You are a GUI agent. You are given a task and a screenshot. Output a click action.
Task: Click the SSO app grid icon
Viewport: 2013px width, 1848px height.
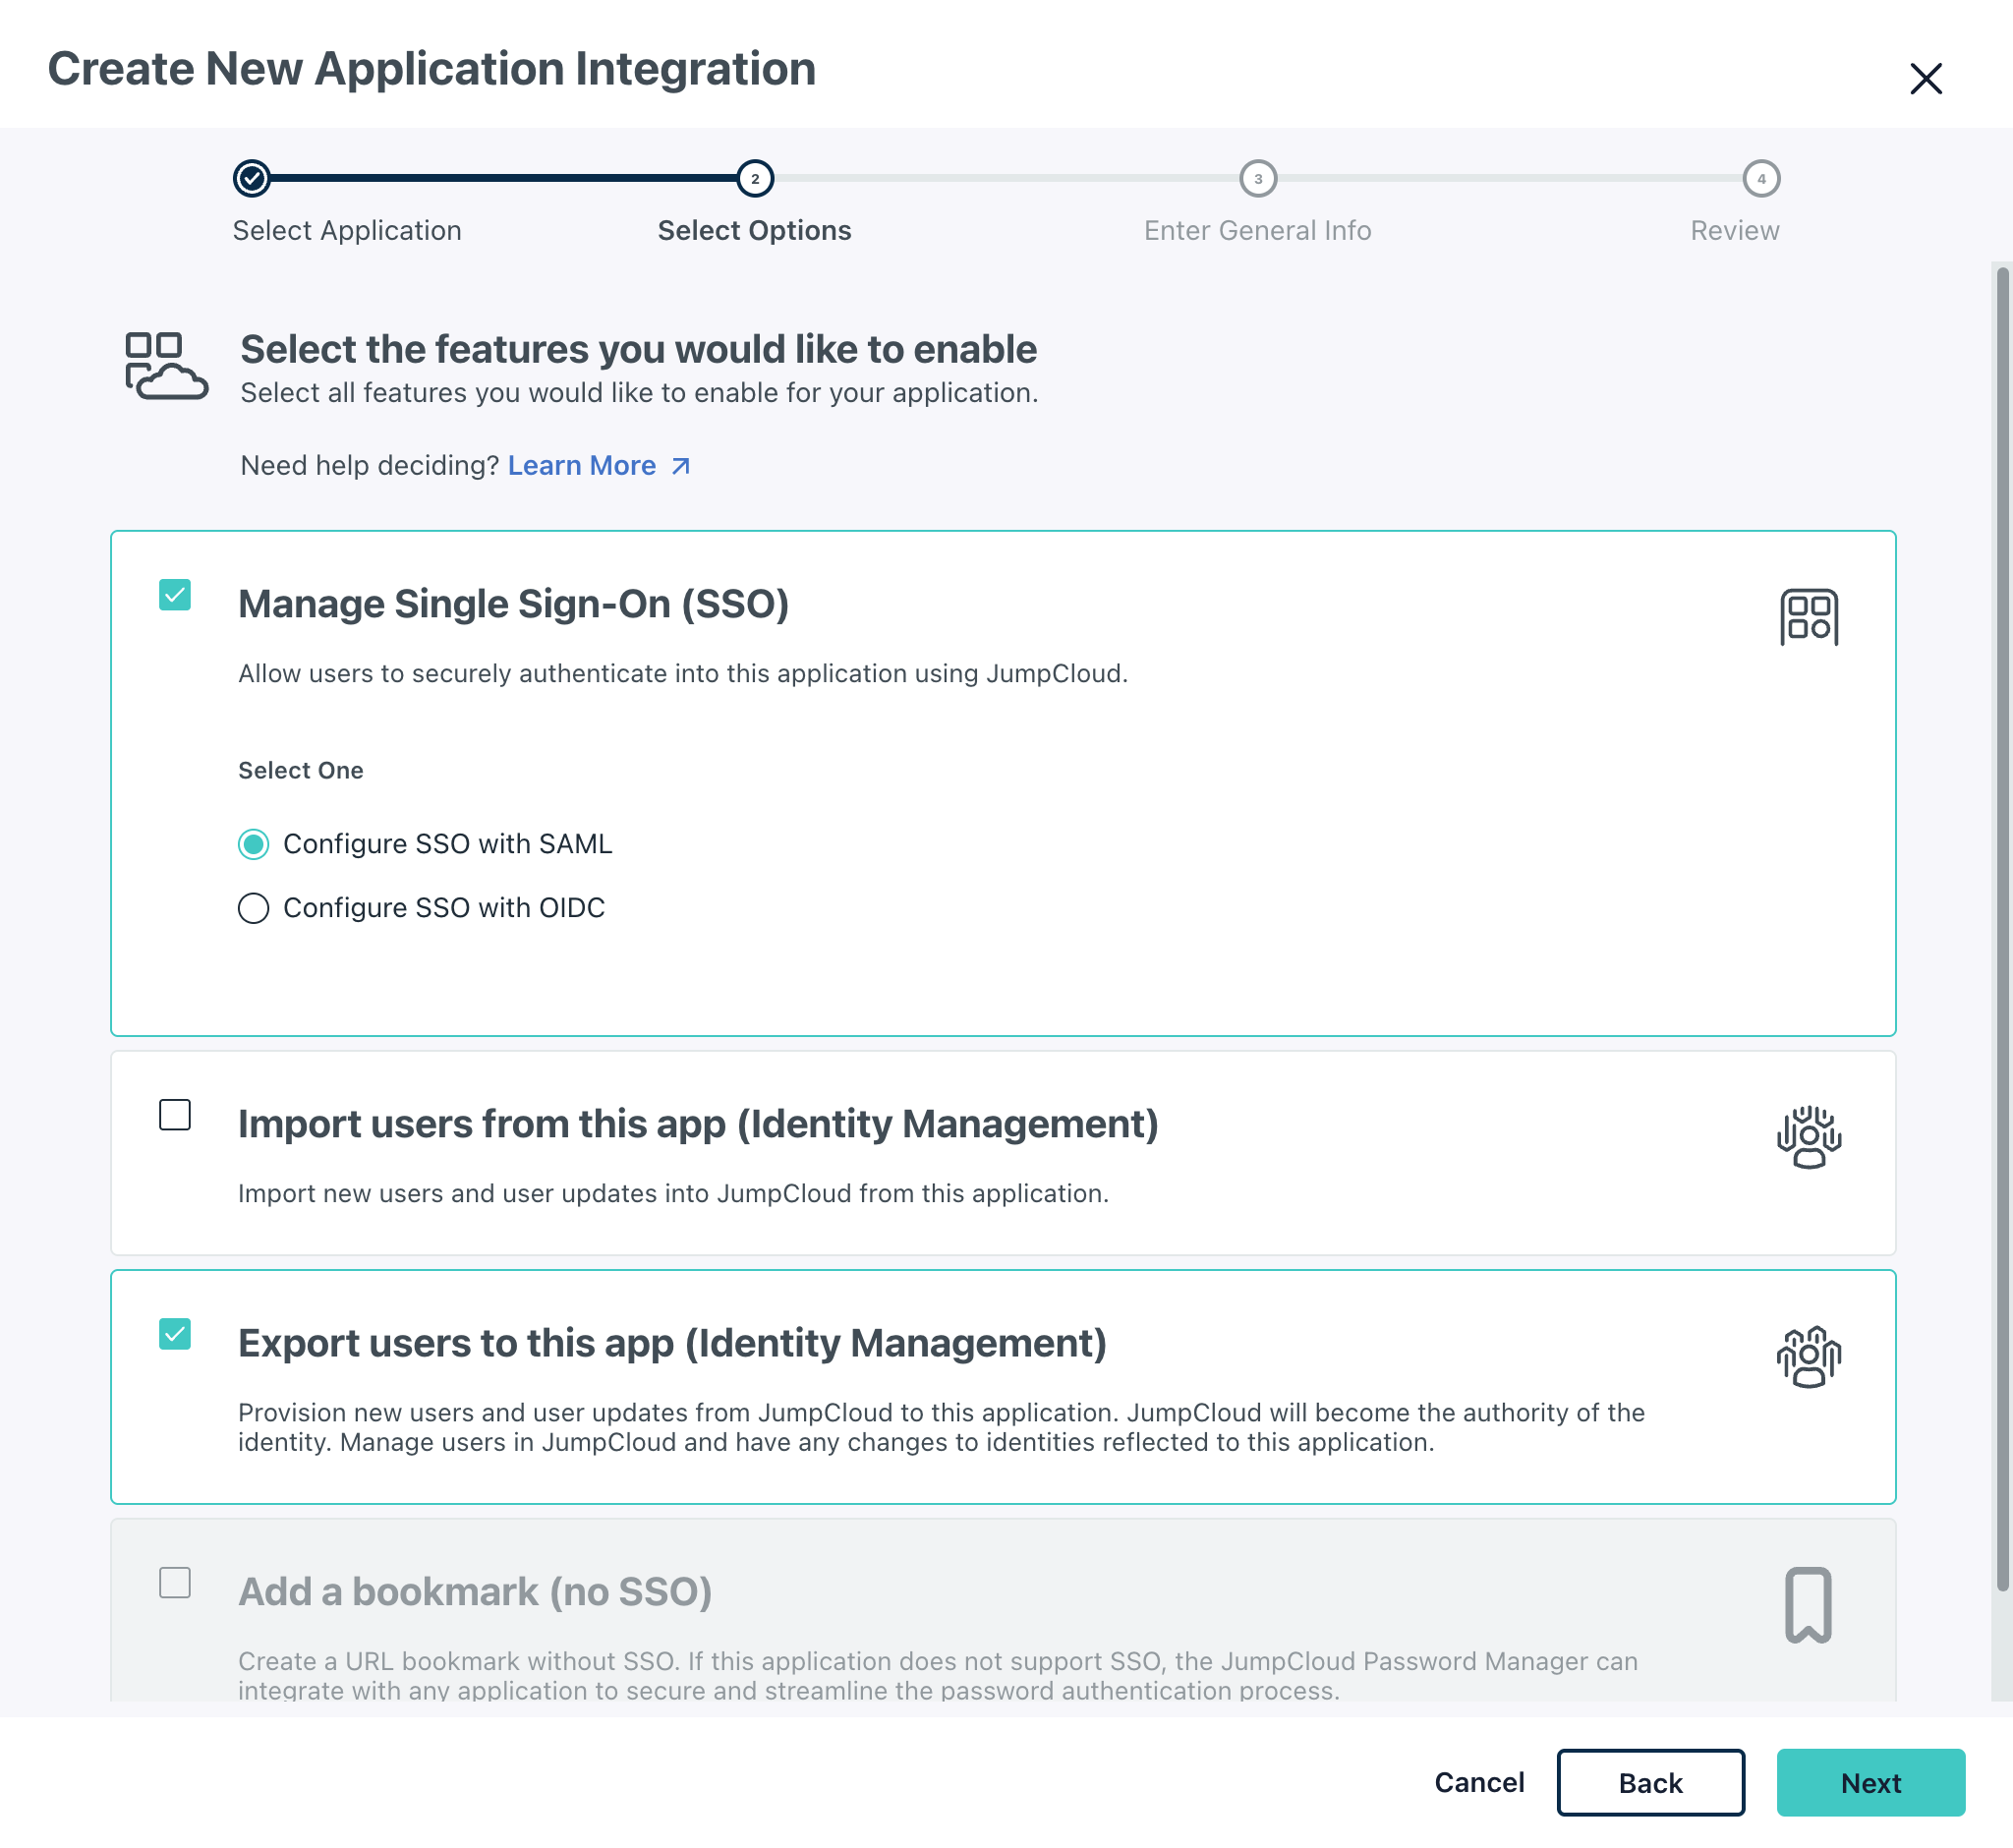[x=1808, y=616]
